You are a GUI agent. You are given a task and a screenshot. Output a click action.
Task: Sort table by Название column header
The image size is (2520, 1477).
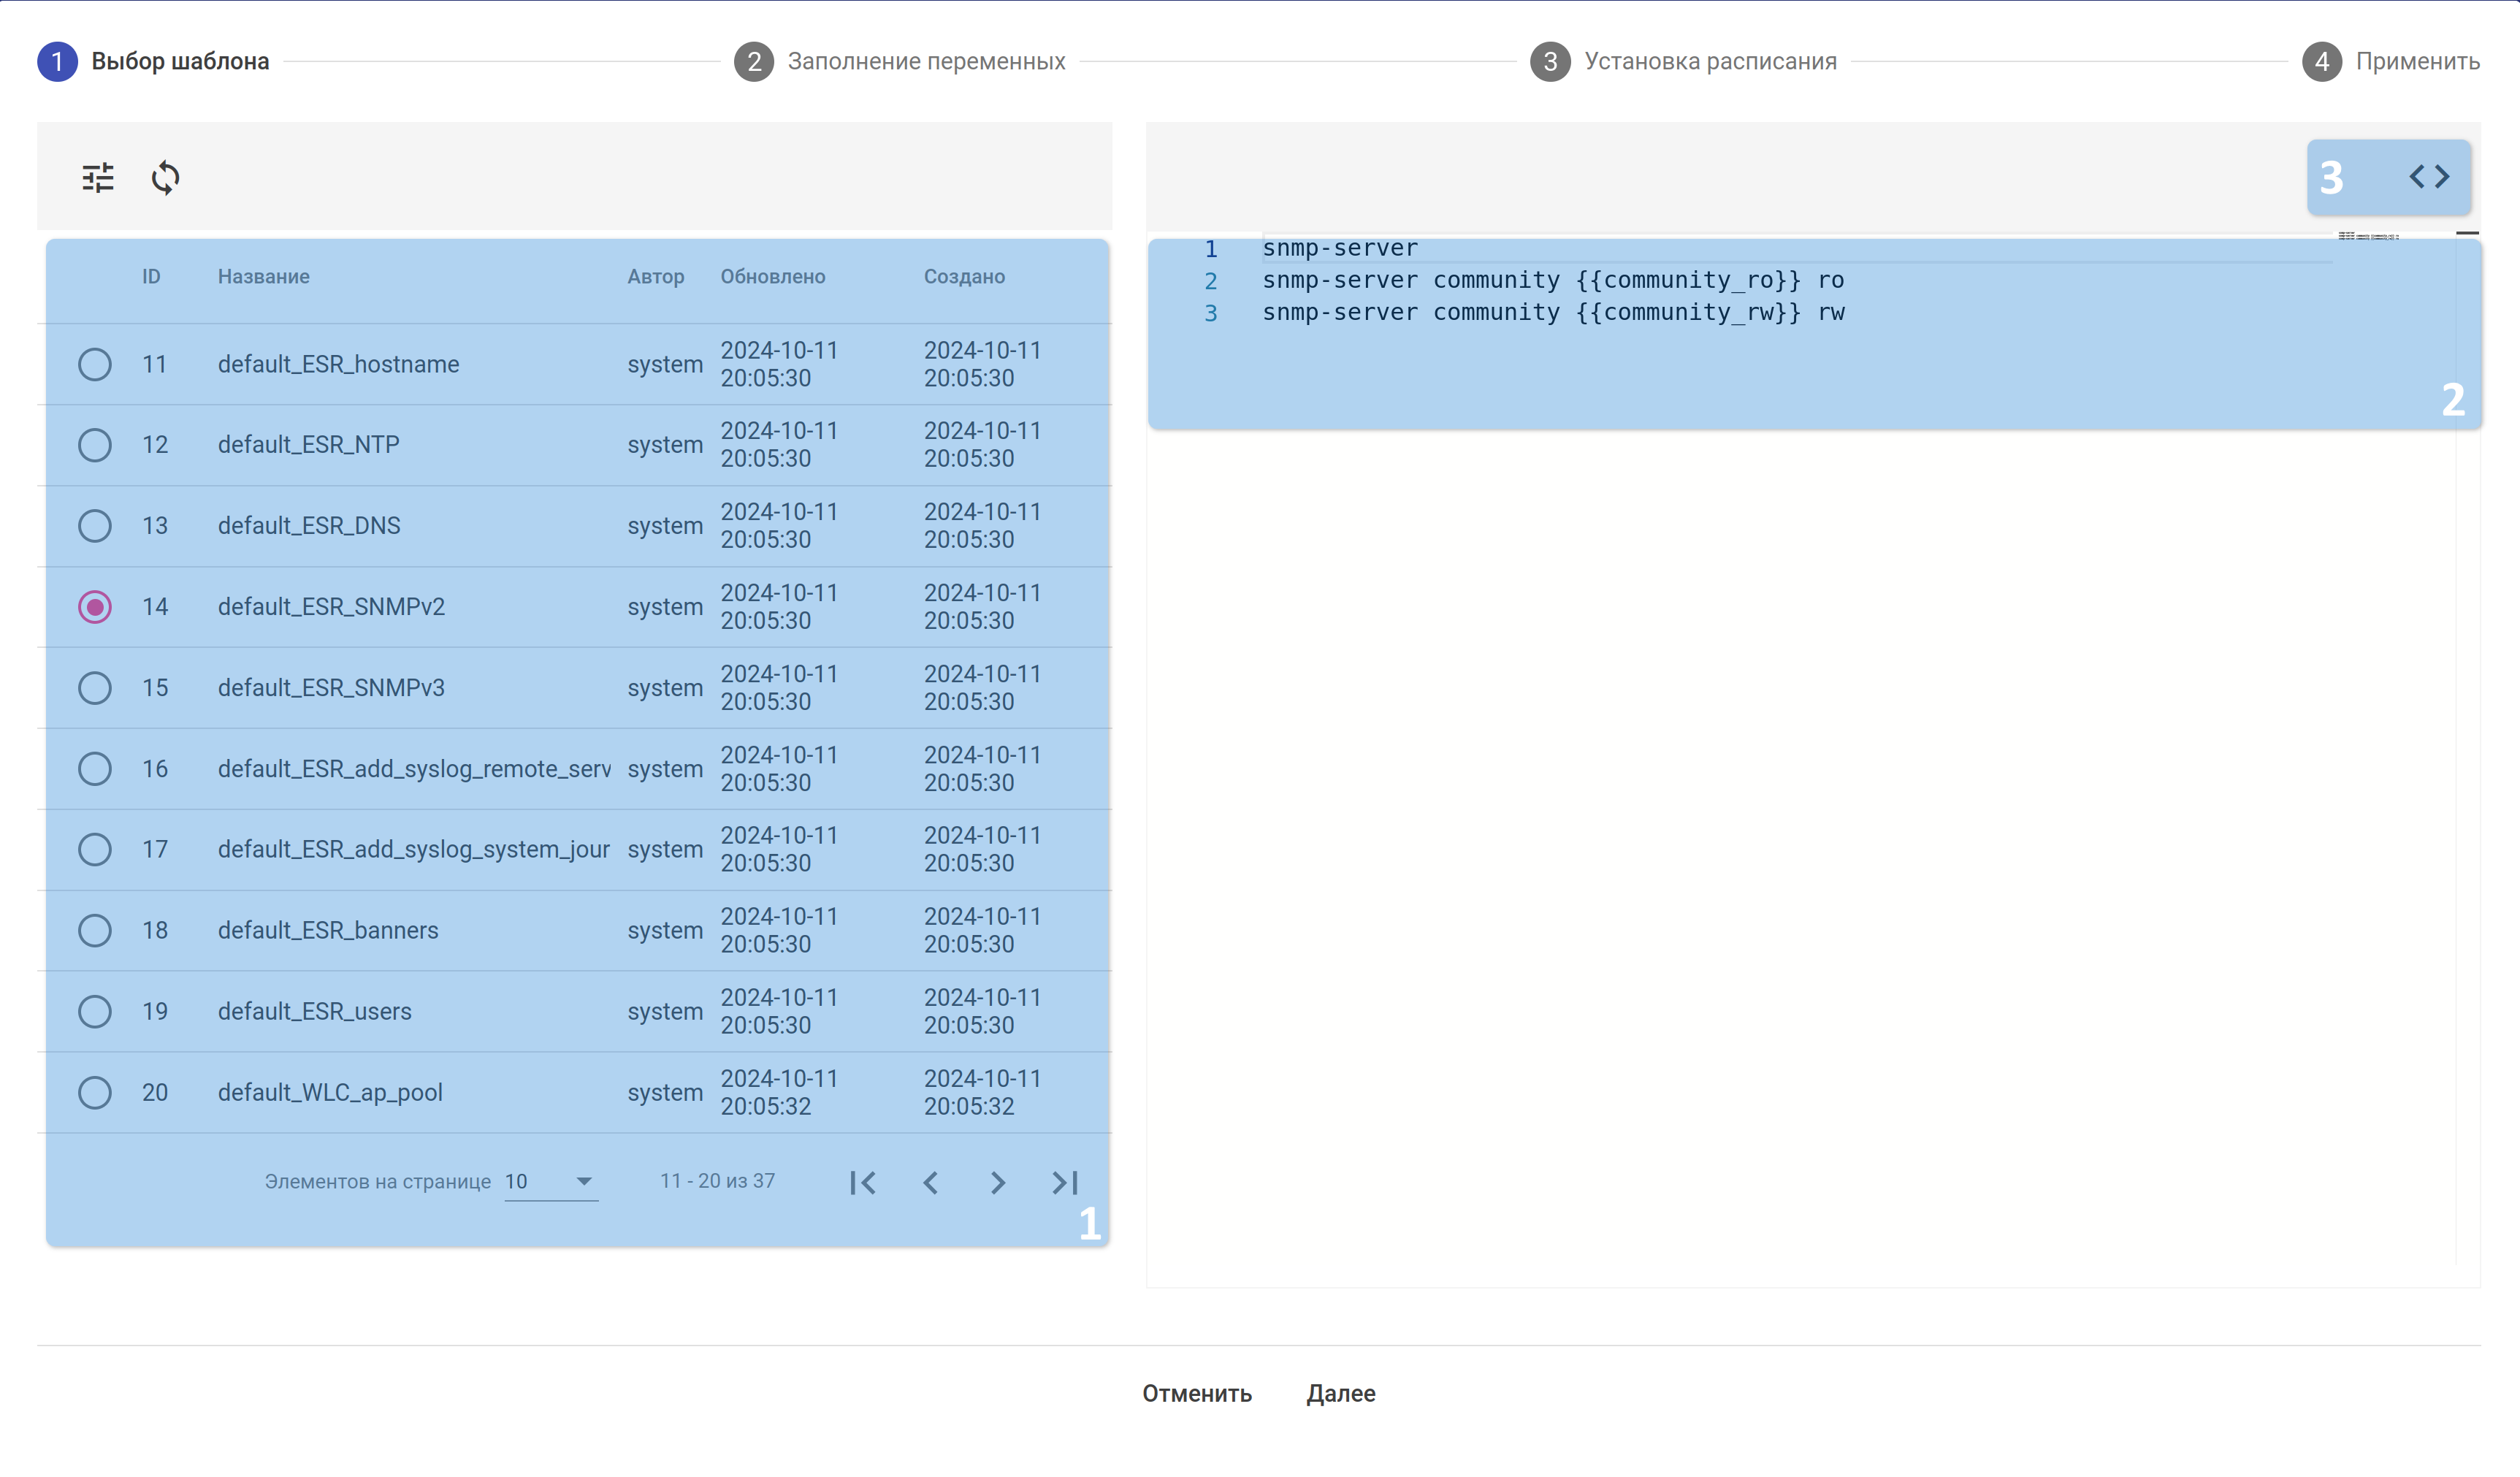[264, 277]
